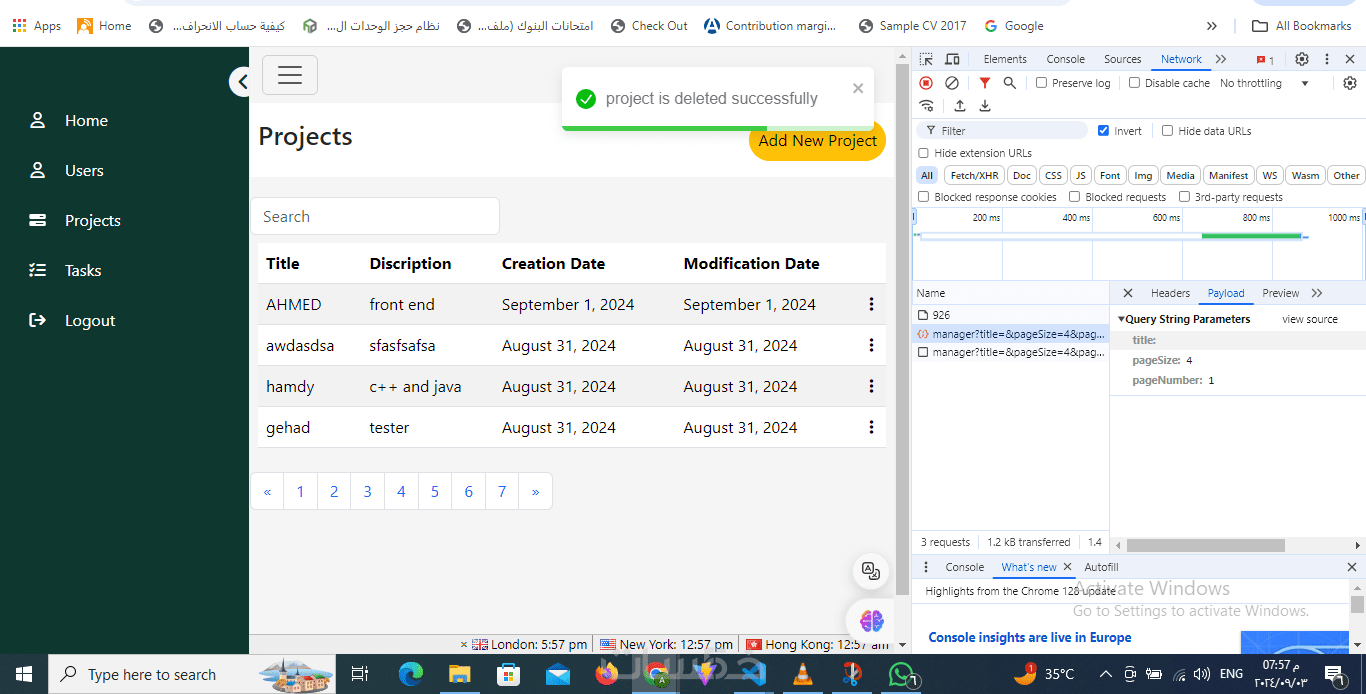The height and width of the screenshot is (694, 1366).
Task: Select checkbox of the last manager request row
Action: point(923,352)
